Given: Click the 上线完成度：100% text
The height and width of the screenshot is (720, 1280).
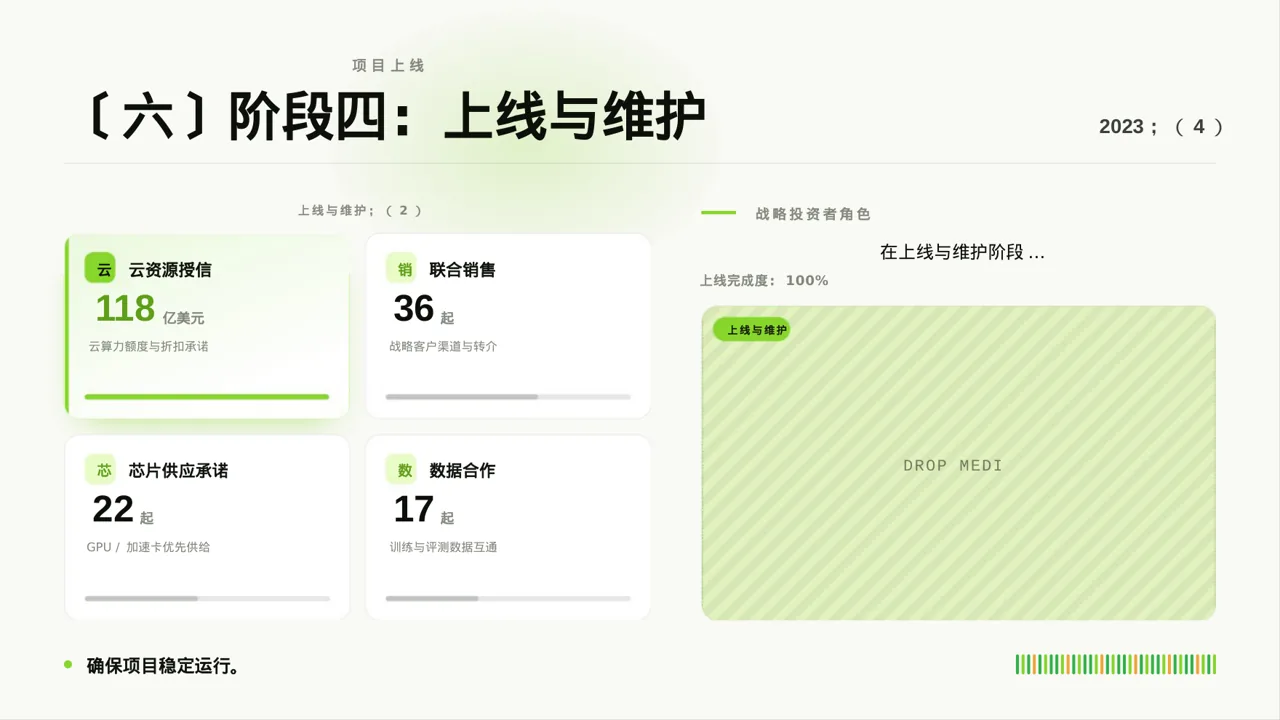Looking at the screenshot, I should 764,281.
